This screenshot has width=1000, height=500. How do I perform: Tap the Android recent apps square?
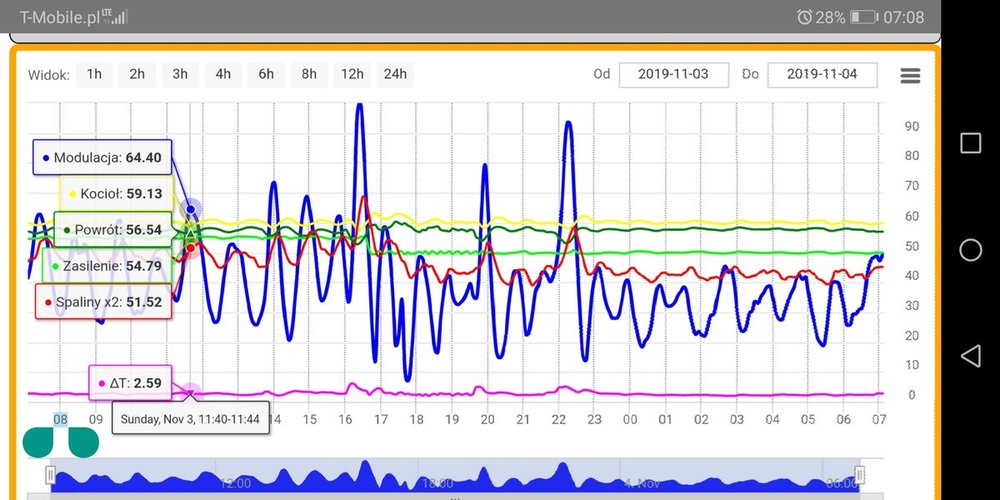coord(969,143)
